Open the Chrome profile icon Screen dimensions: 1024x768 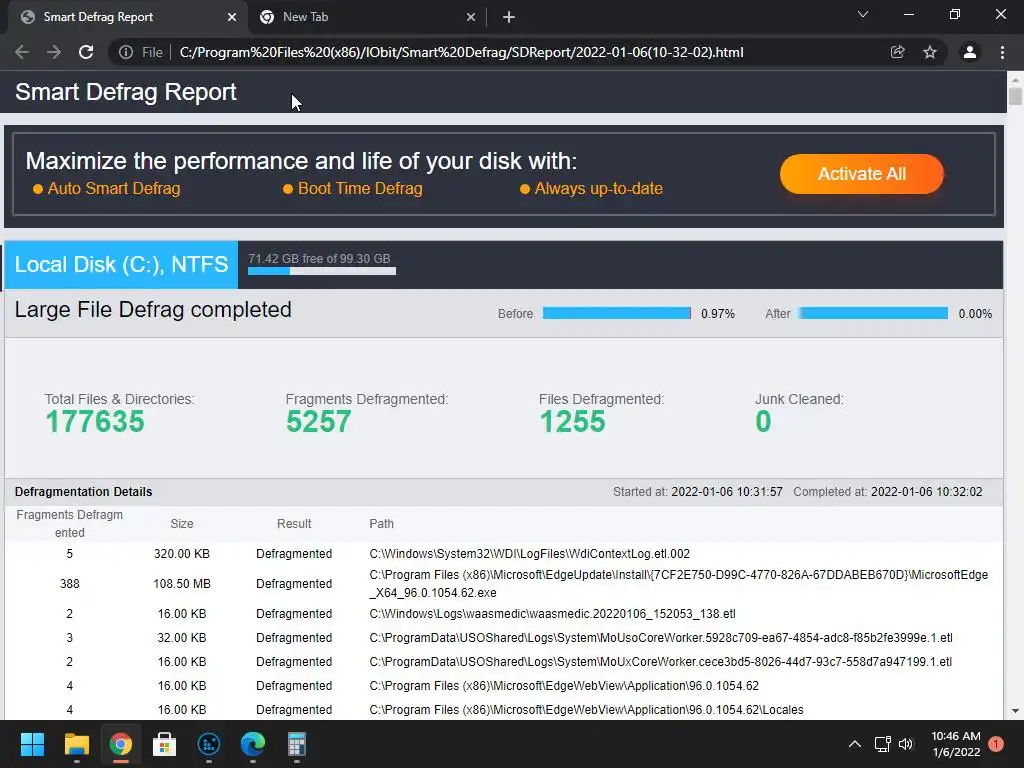pyautogui.click(x=970, y=52)
